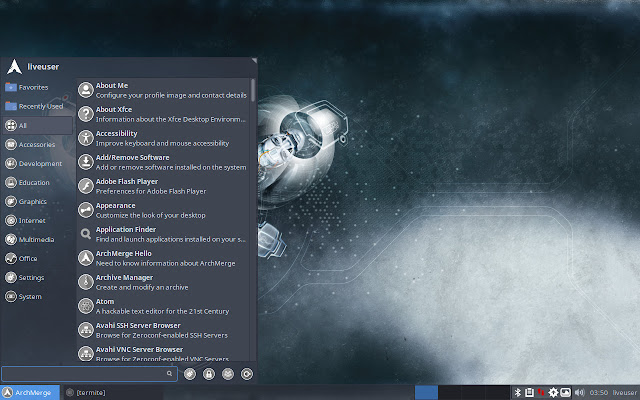The height and width of the screenshot is (400, 640).
Task: Click the menu search input field
Action: tap(89, 373)
